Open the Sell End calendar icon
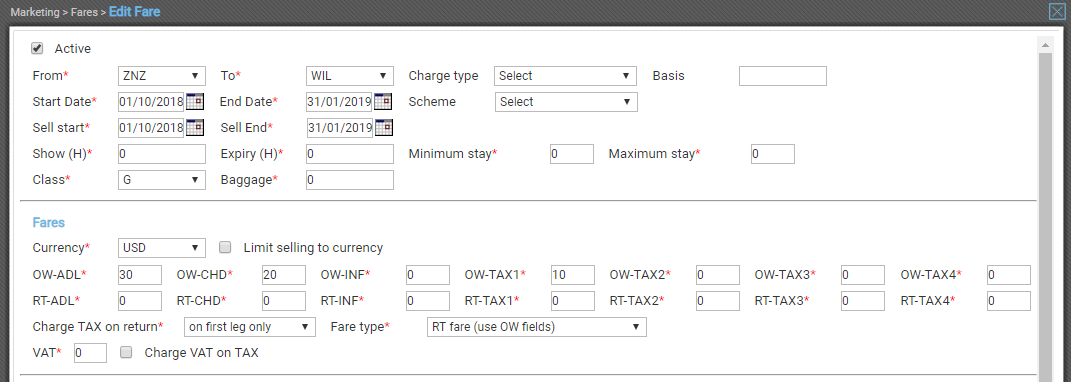The height and width of the screenshot is (382, 1071). tap(383, 127)
